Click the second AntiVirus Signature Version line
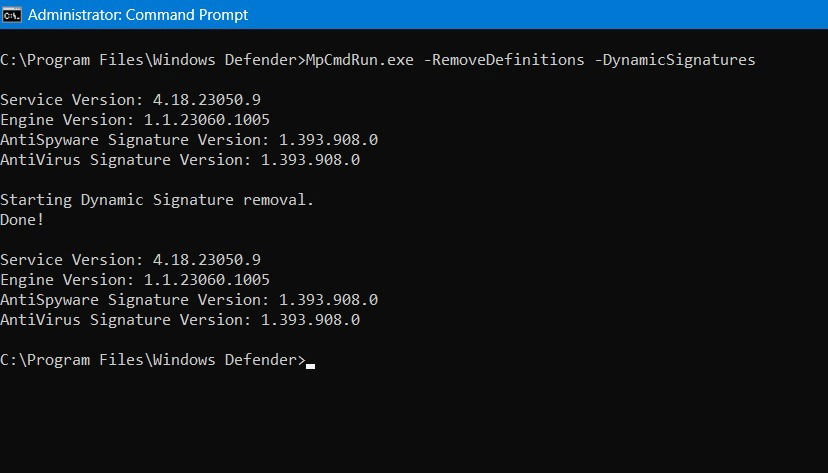The height and width of the screenshot is (473, 828). [x=180, y=320]
